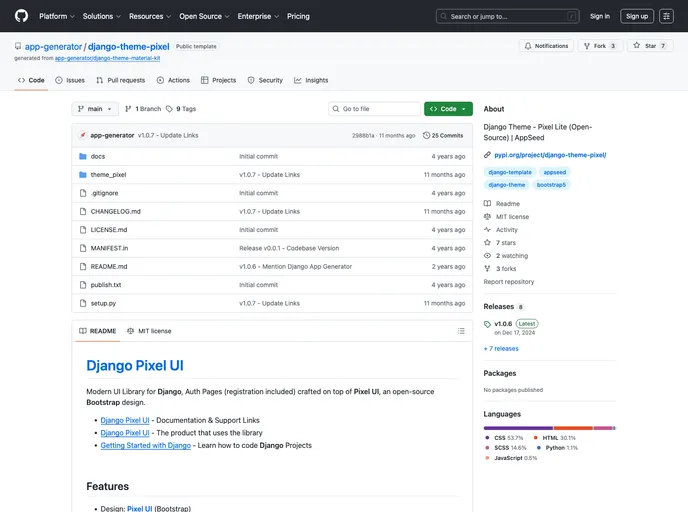This screenshot has width=688, height=512.
Task: Click the purple CSS segment in languages bar
Action: 518,428
